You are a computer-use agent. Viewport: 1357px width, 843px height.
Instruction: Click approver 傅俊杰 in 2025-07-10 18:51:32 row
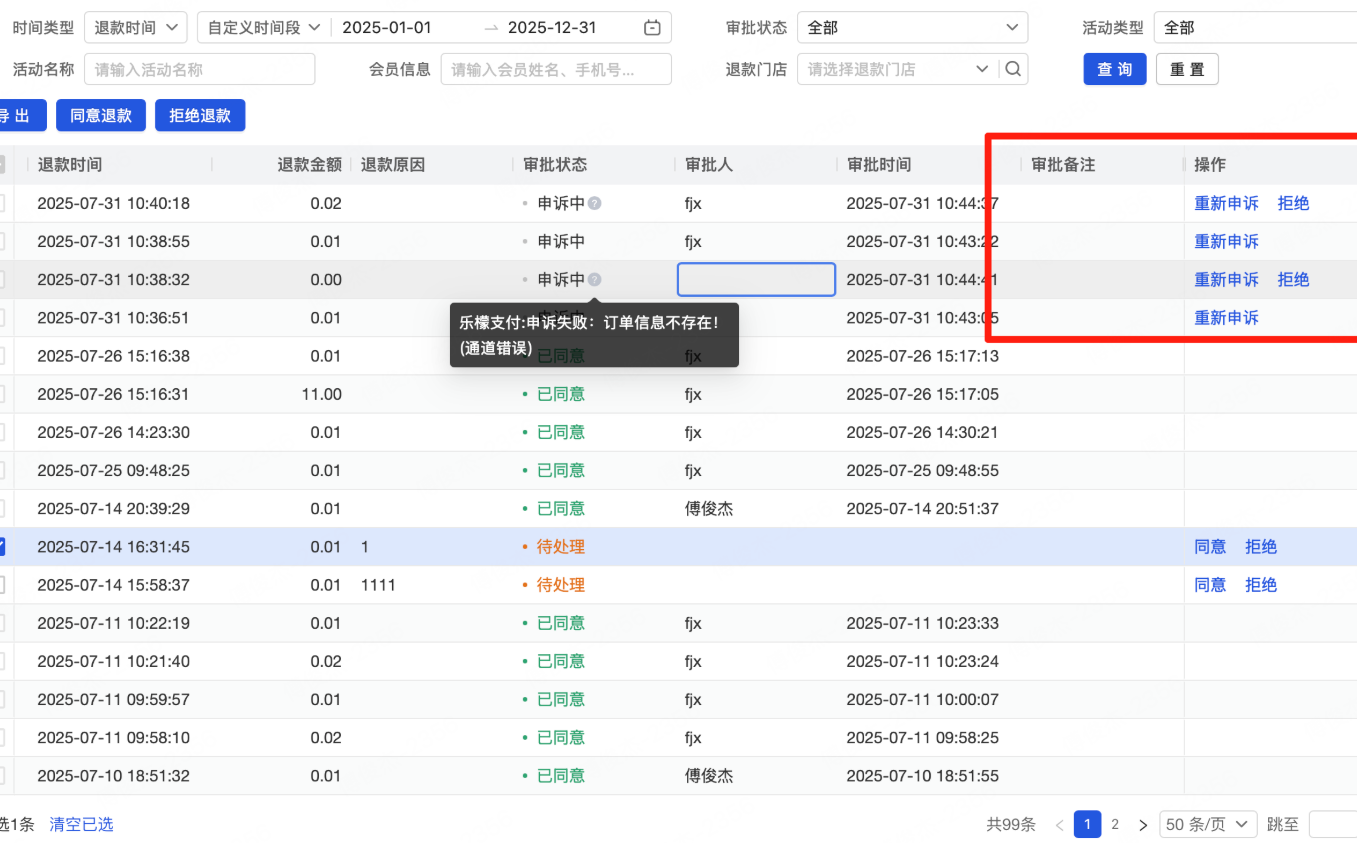[709, 776]
